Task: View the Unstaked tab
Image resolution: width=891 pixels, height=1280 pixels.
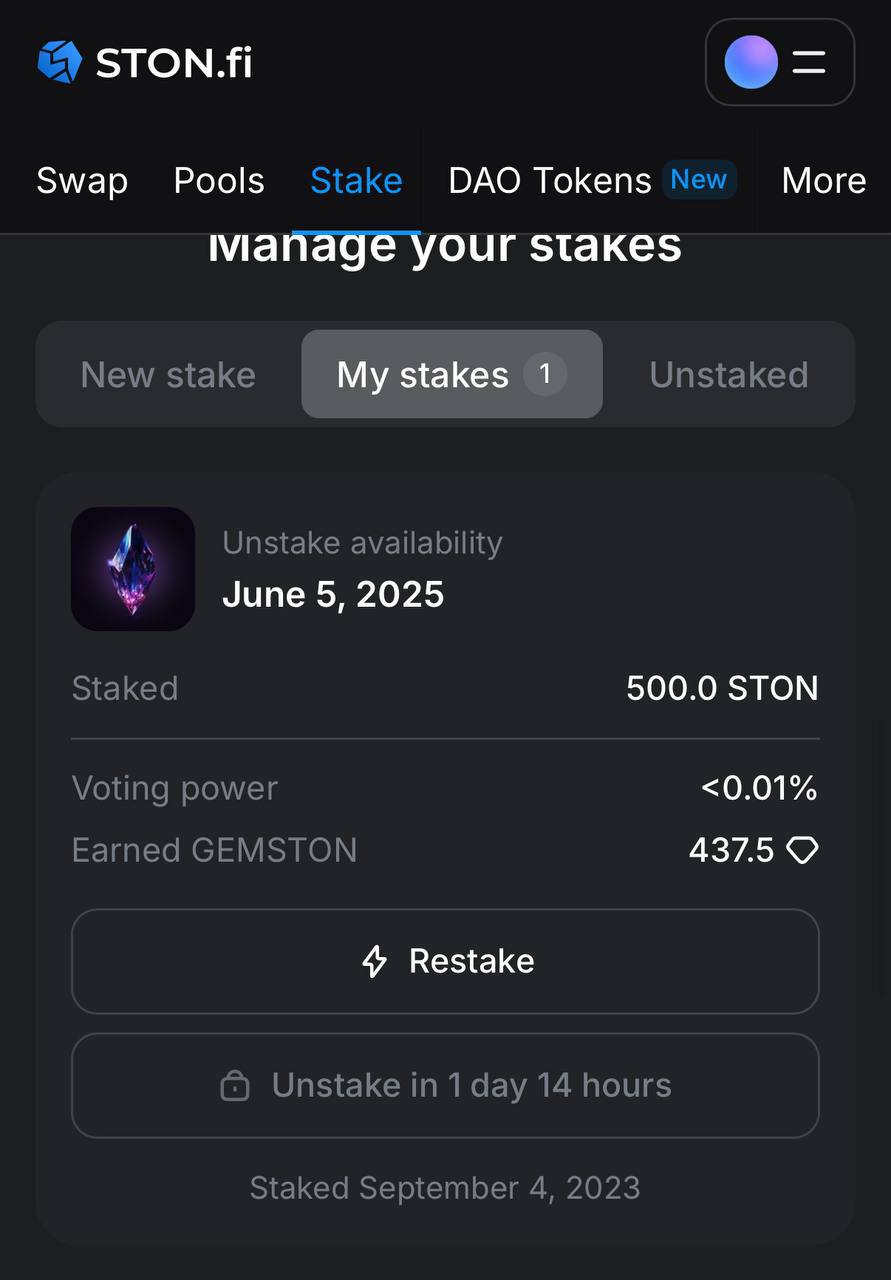Action: tap(729, 375)
